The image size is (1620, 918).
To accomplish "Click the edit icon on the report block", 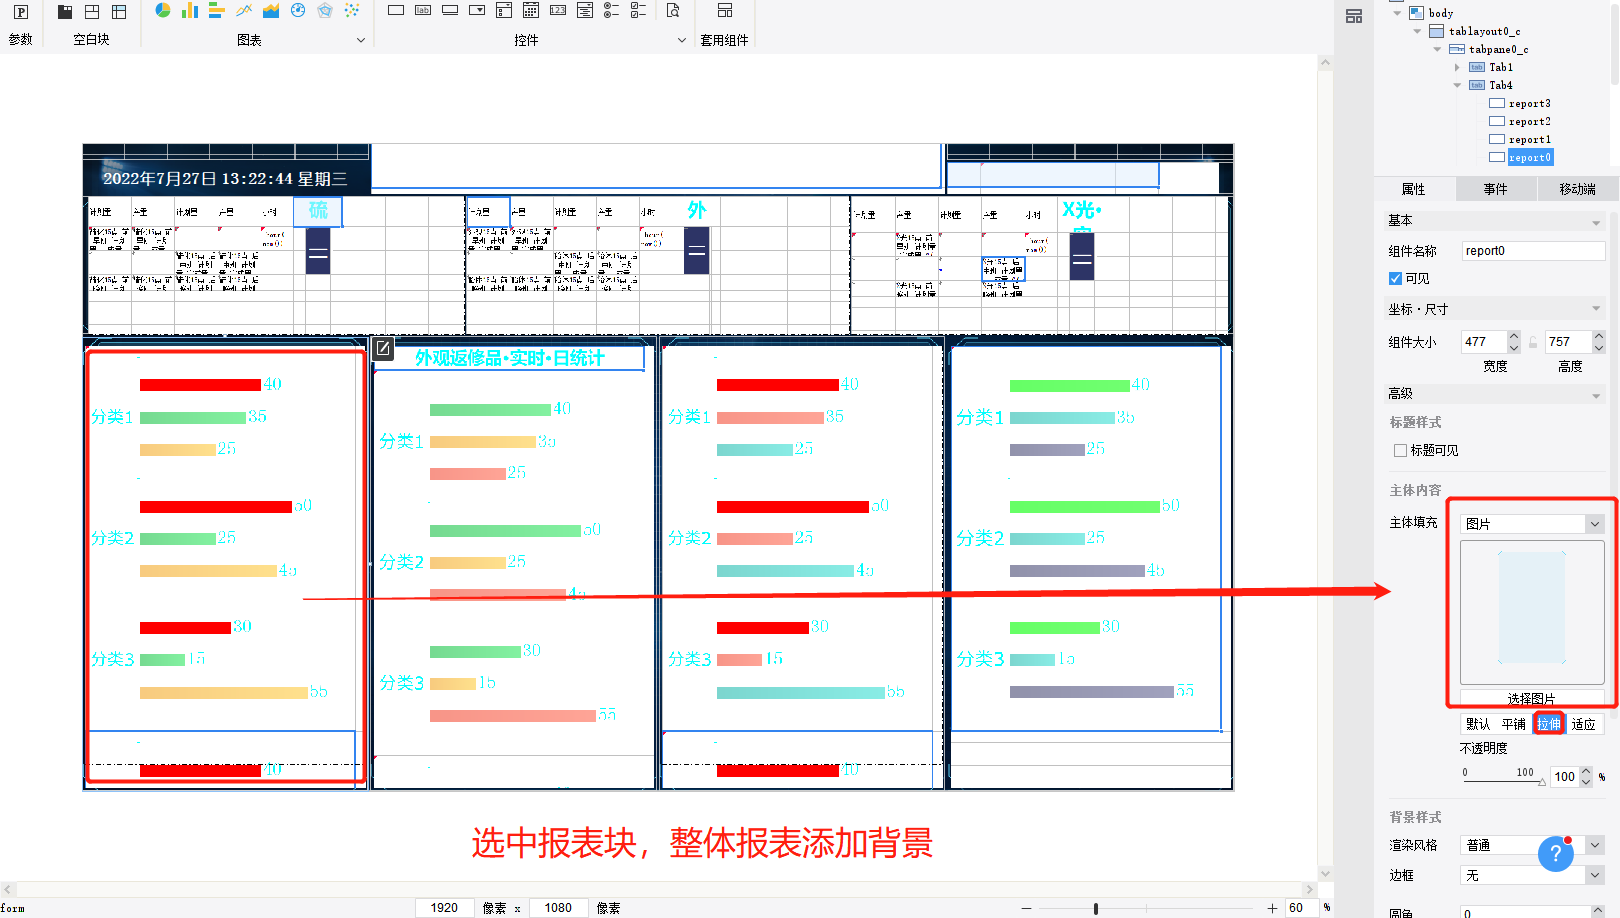I will [383, 348].
